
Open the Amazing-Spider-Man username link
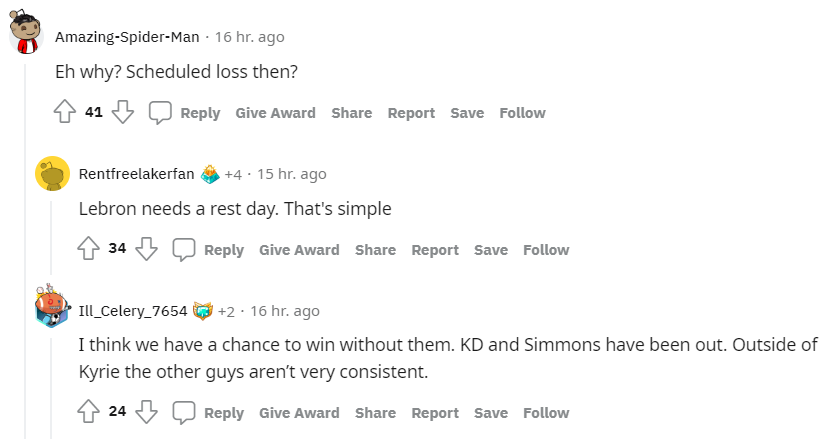pos(127,37)
